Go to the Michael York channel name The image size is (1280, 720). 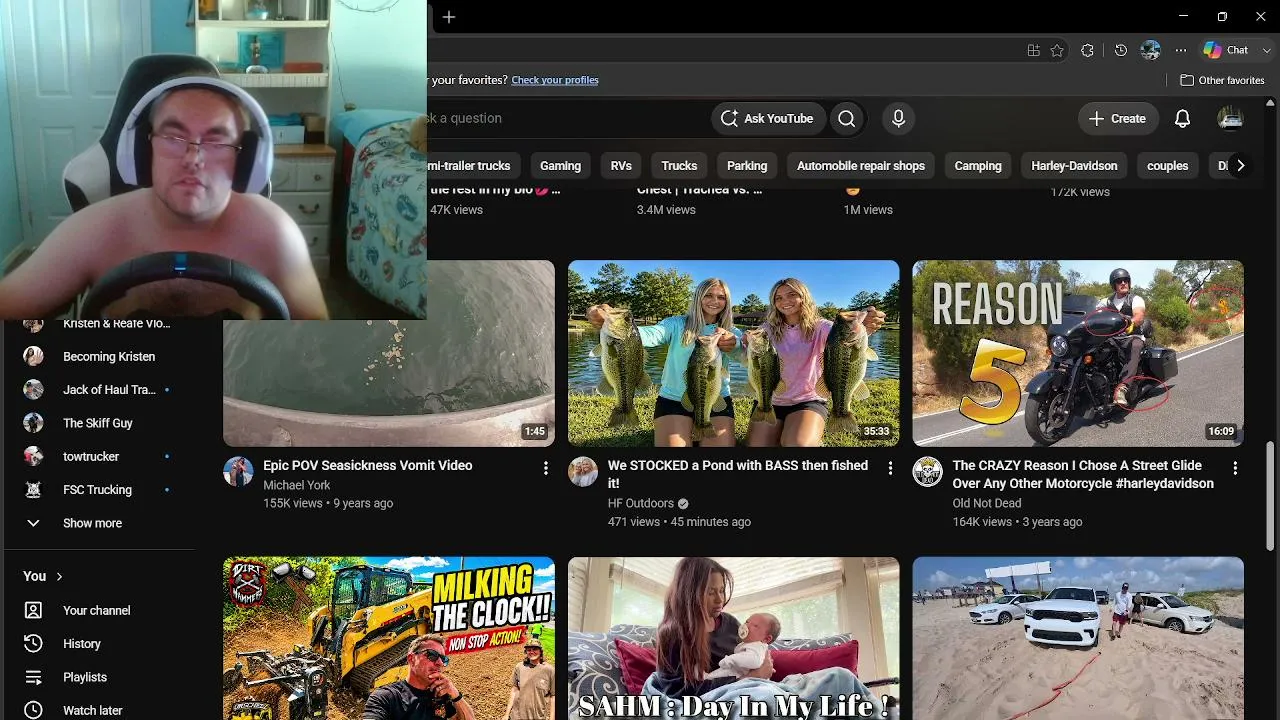coord(297,485)
